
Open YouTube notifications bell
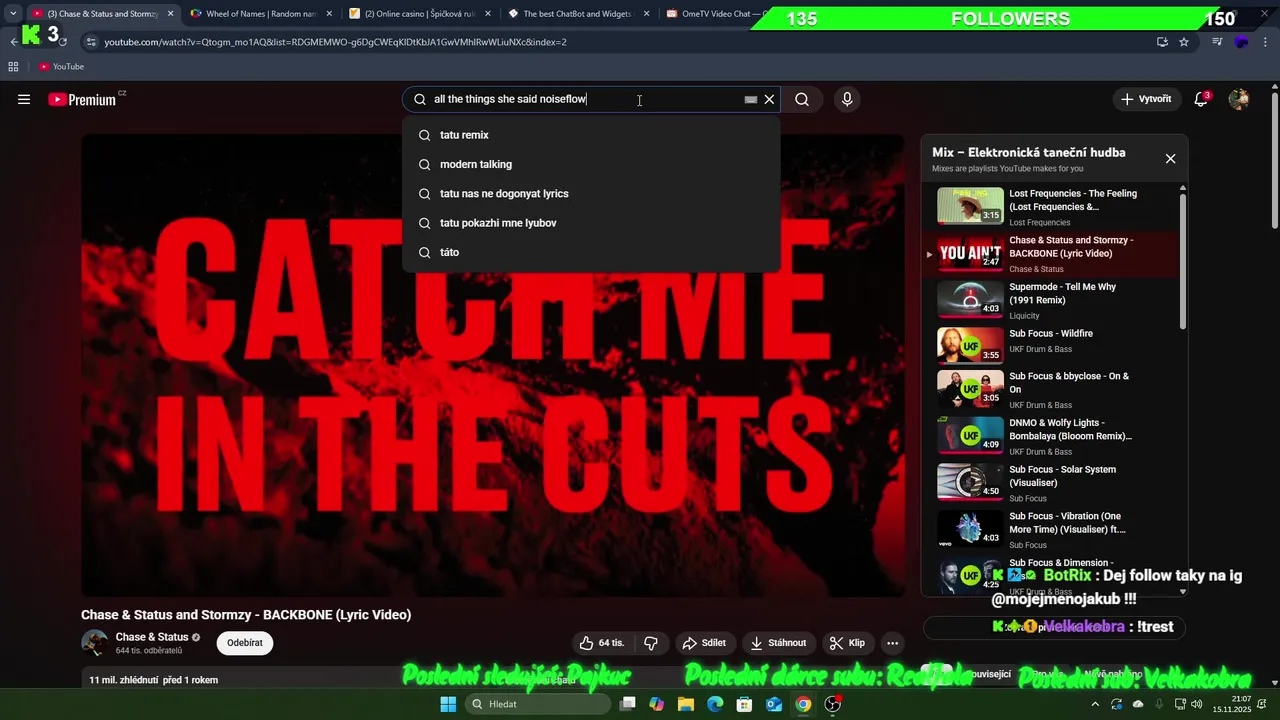point(1202,99)
